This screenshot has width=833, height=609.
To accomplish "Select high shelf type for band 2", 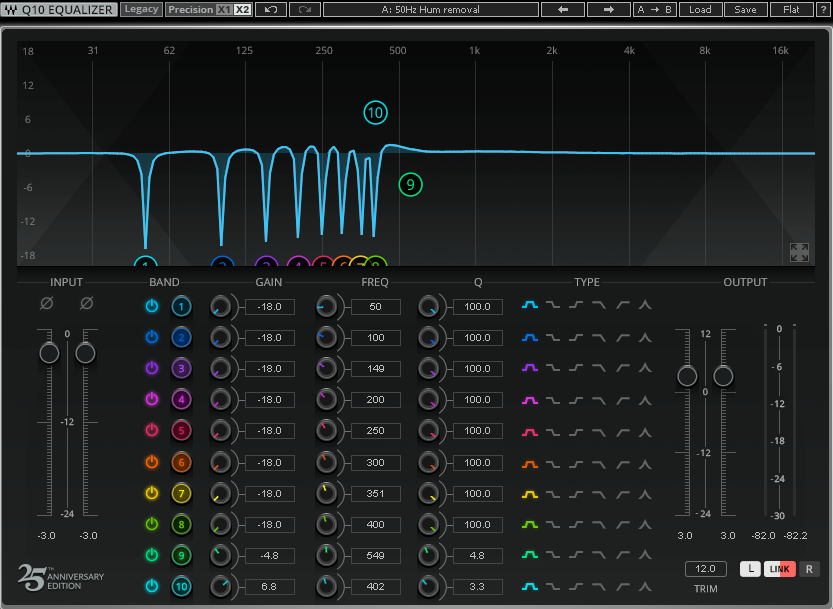I will 576,337.
